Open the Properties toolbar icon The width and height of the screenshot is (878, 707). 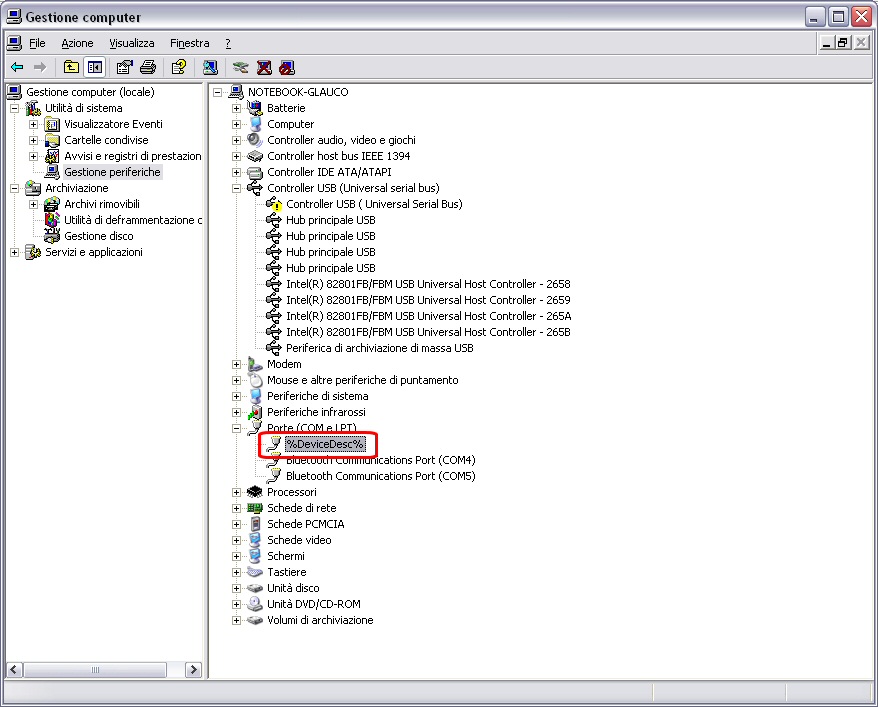click(x=124, y=68)
